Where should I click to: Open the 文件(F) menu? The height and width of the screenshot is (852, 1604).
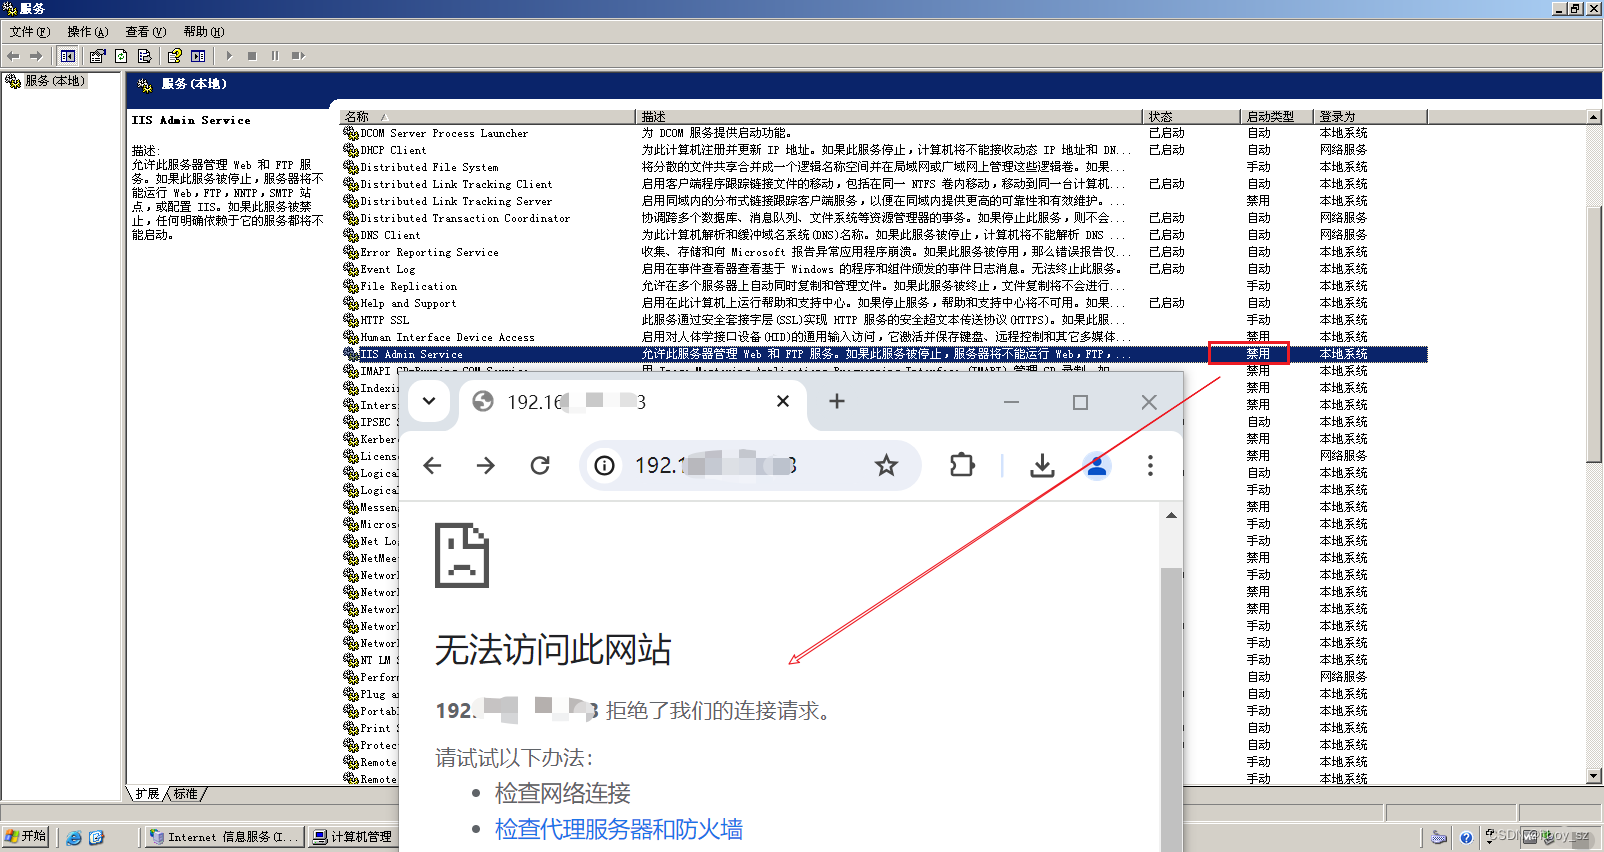click(30, 32)
